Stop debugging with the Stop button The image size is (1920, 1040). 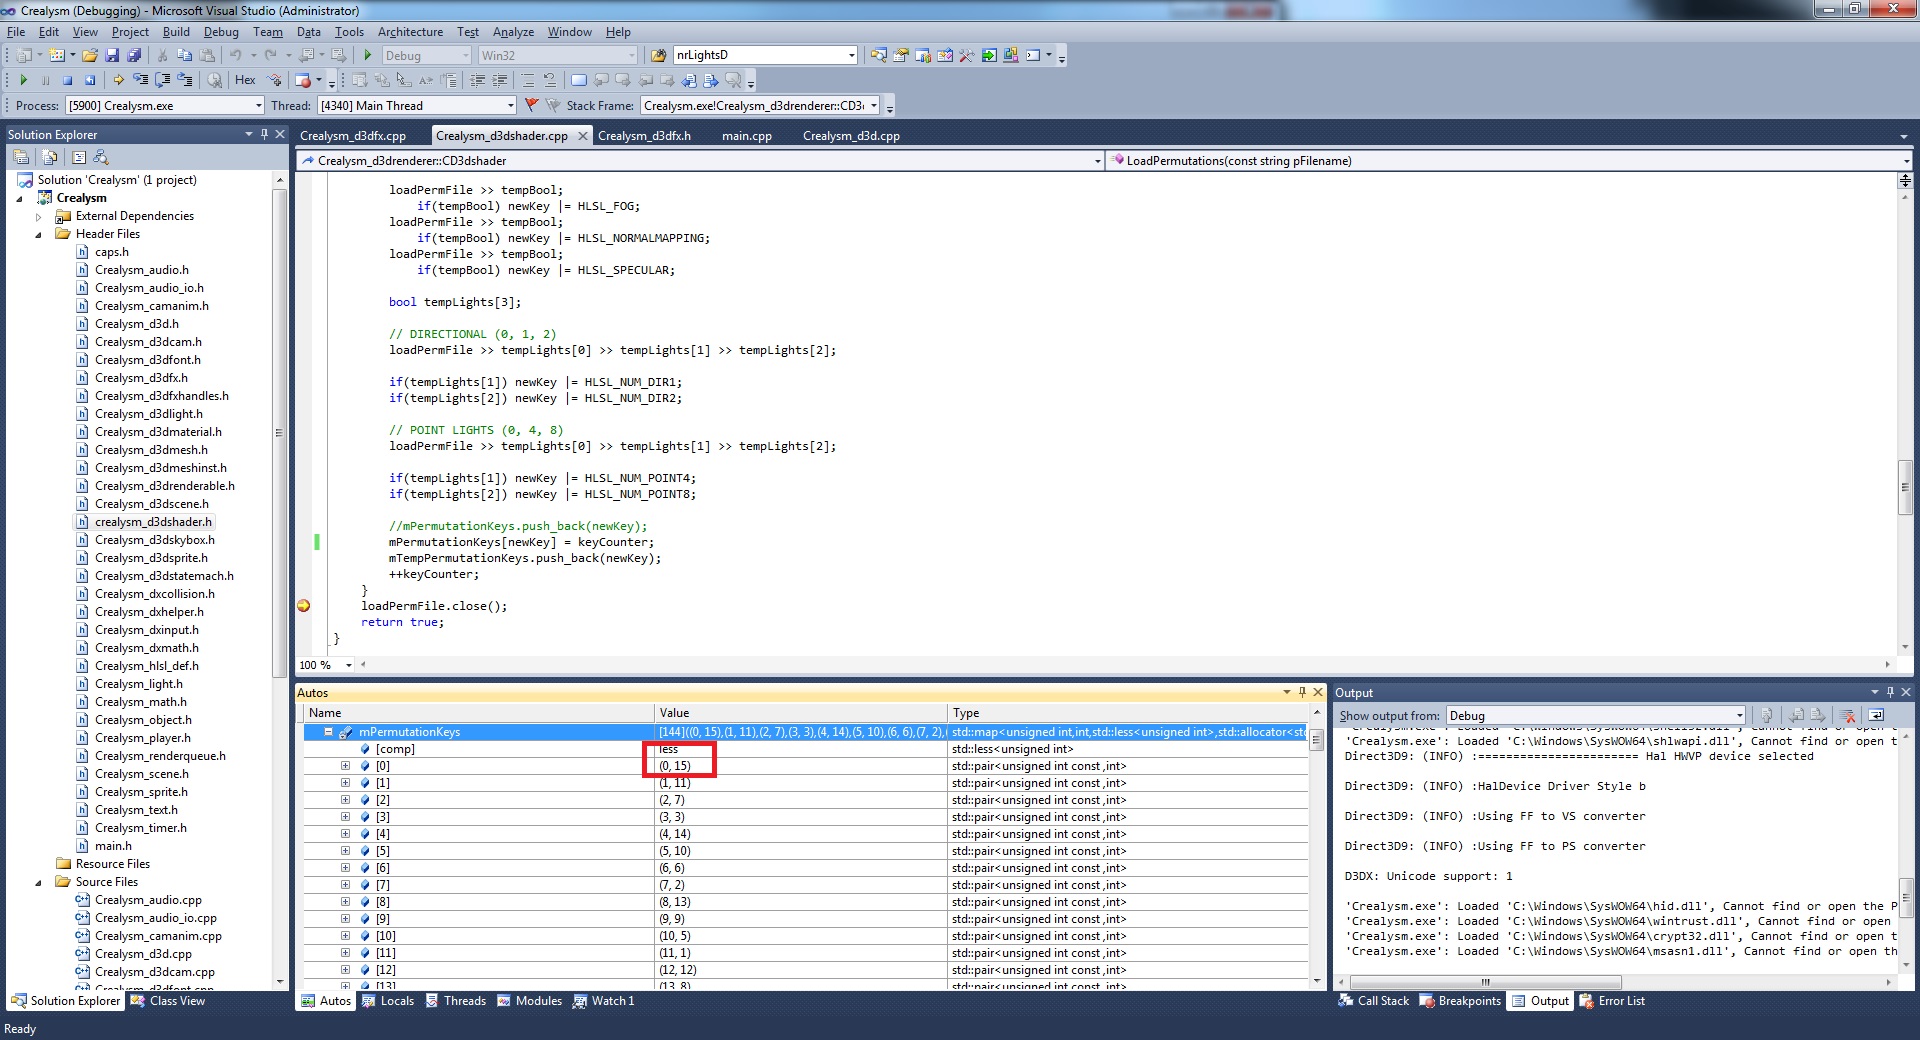[67, 80]
